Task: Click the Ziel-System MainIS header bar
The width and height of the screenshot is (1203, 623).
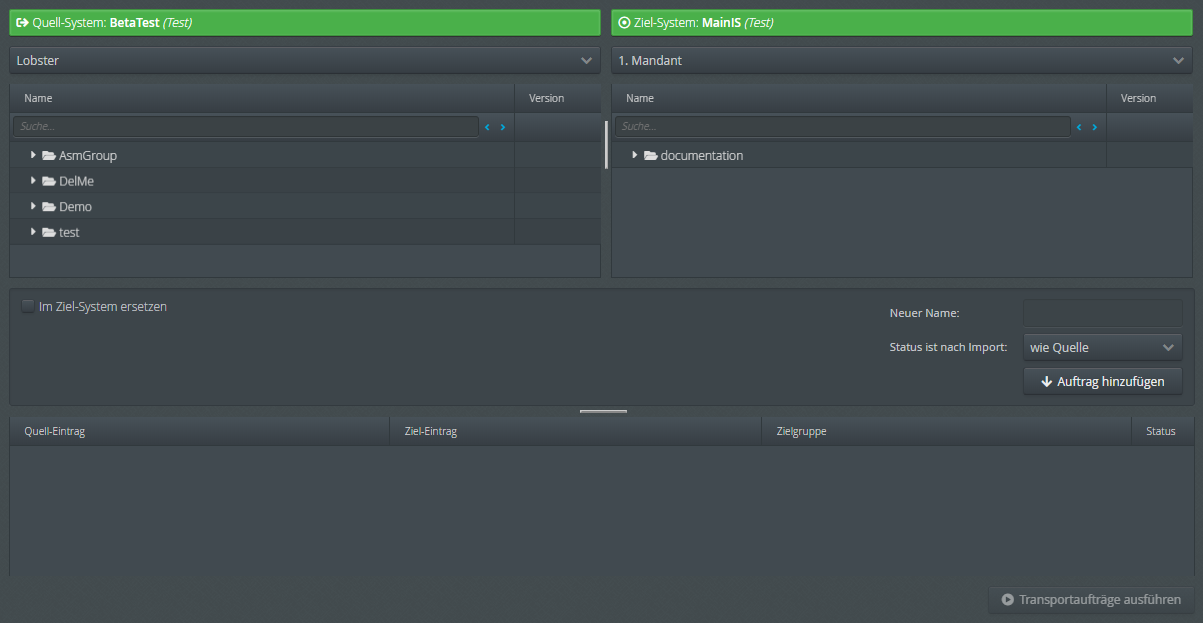Action: point(901,22)
